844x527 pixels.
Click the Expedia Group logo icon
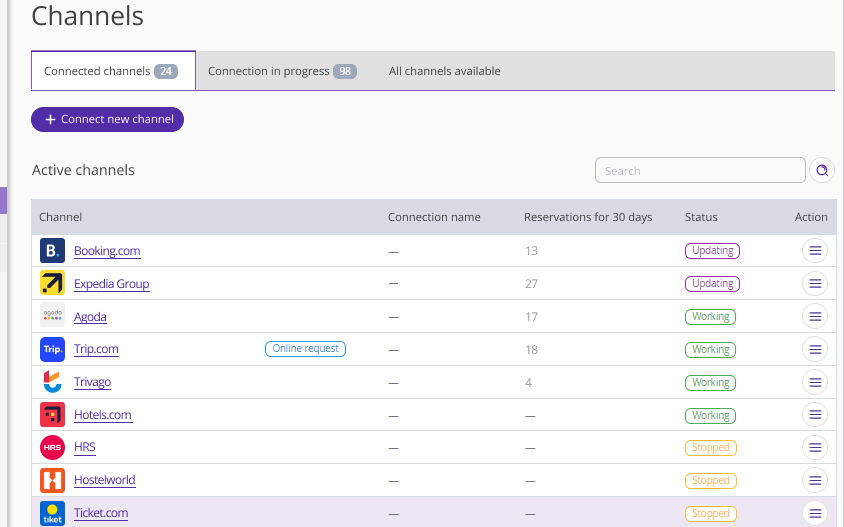(52, 284)
